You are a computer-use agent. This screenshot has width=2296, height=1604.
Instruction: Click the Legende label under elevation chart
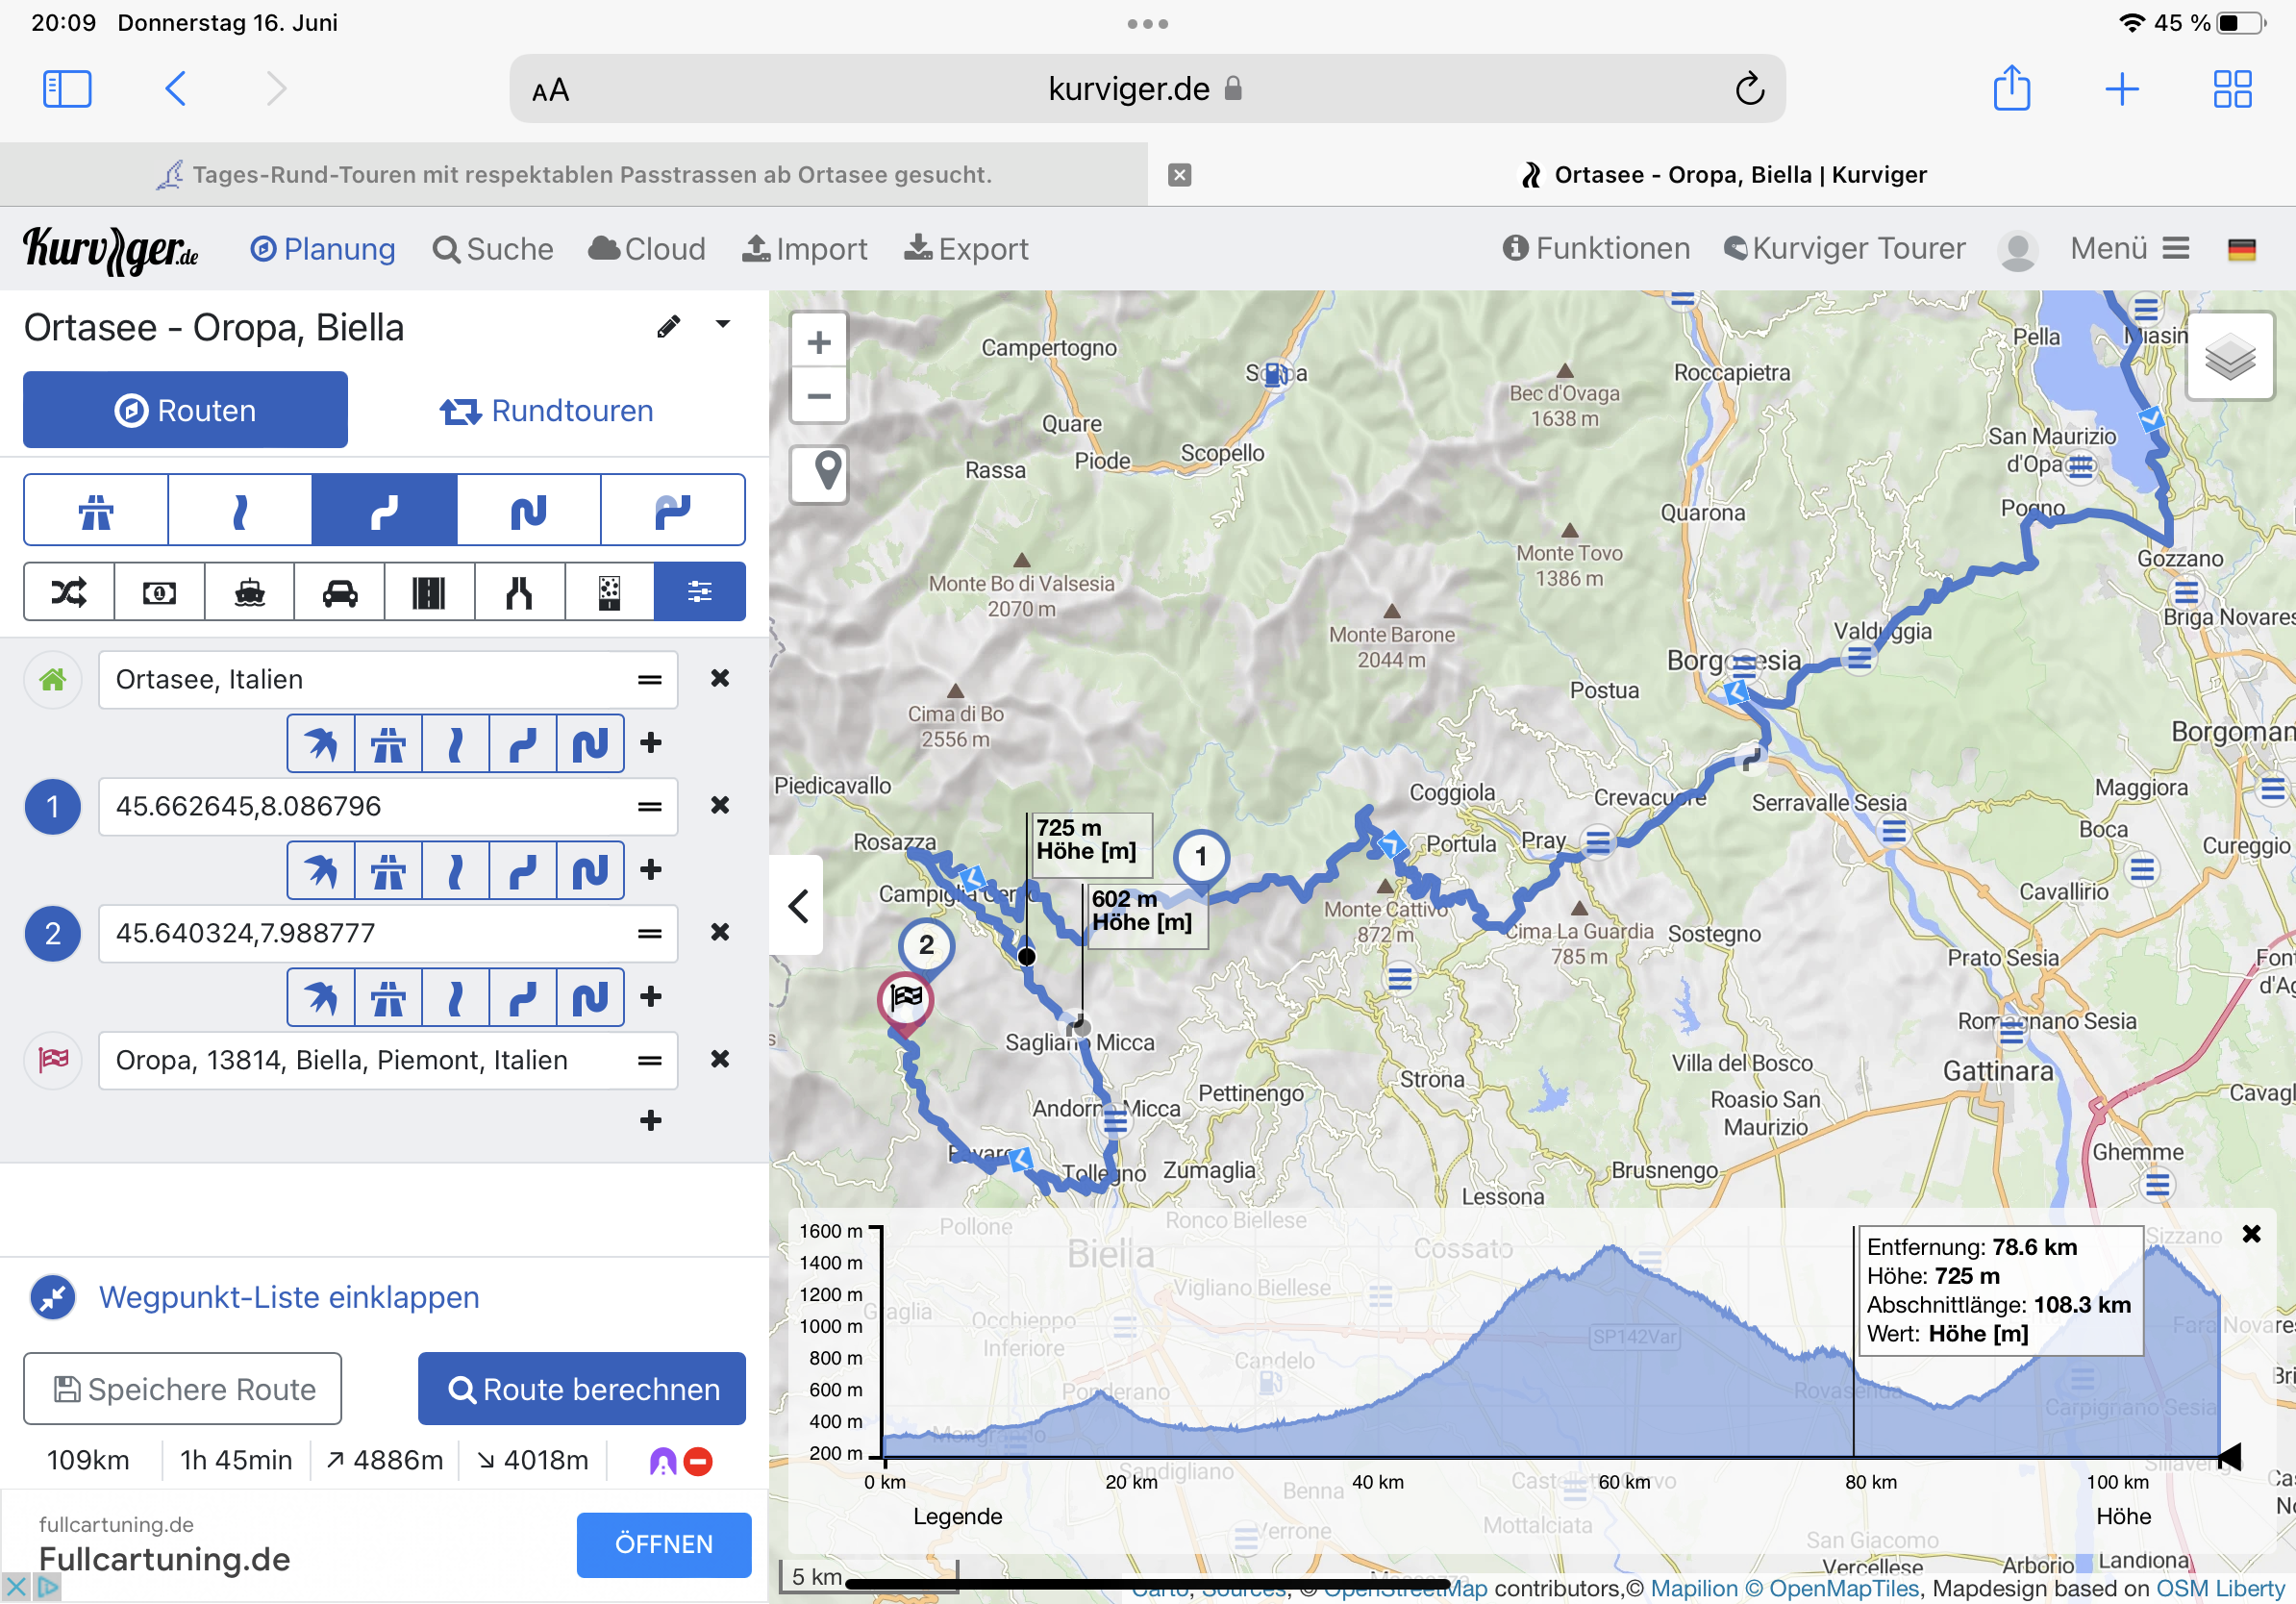[958, 1517]
